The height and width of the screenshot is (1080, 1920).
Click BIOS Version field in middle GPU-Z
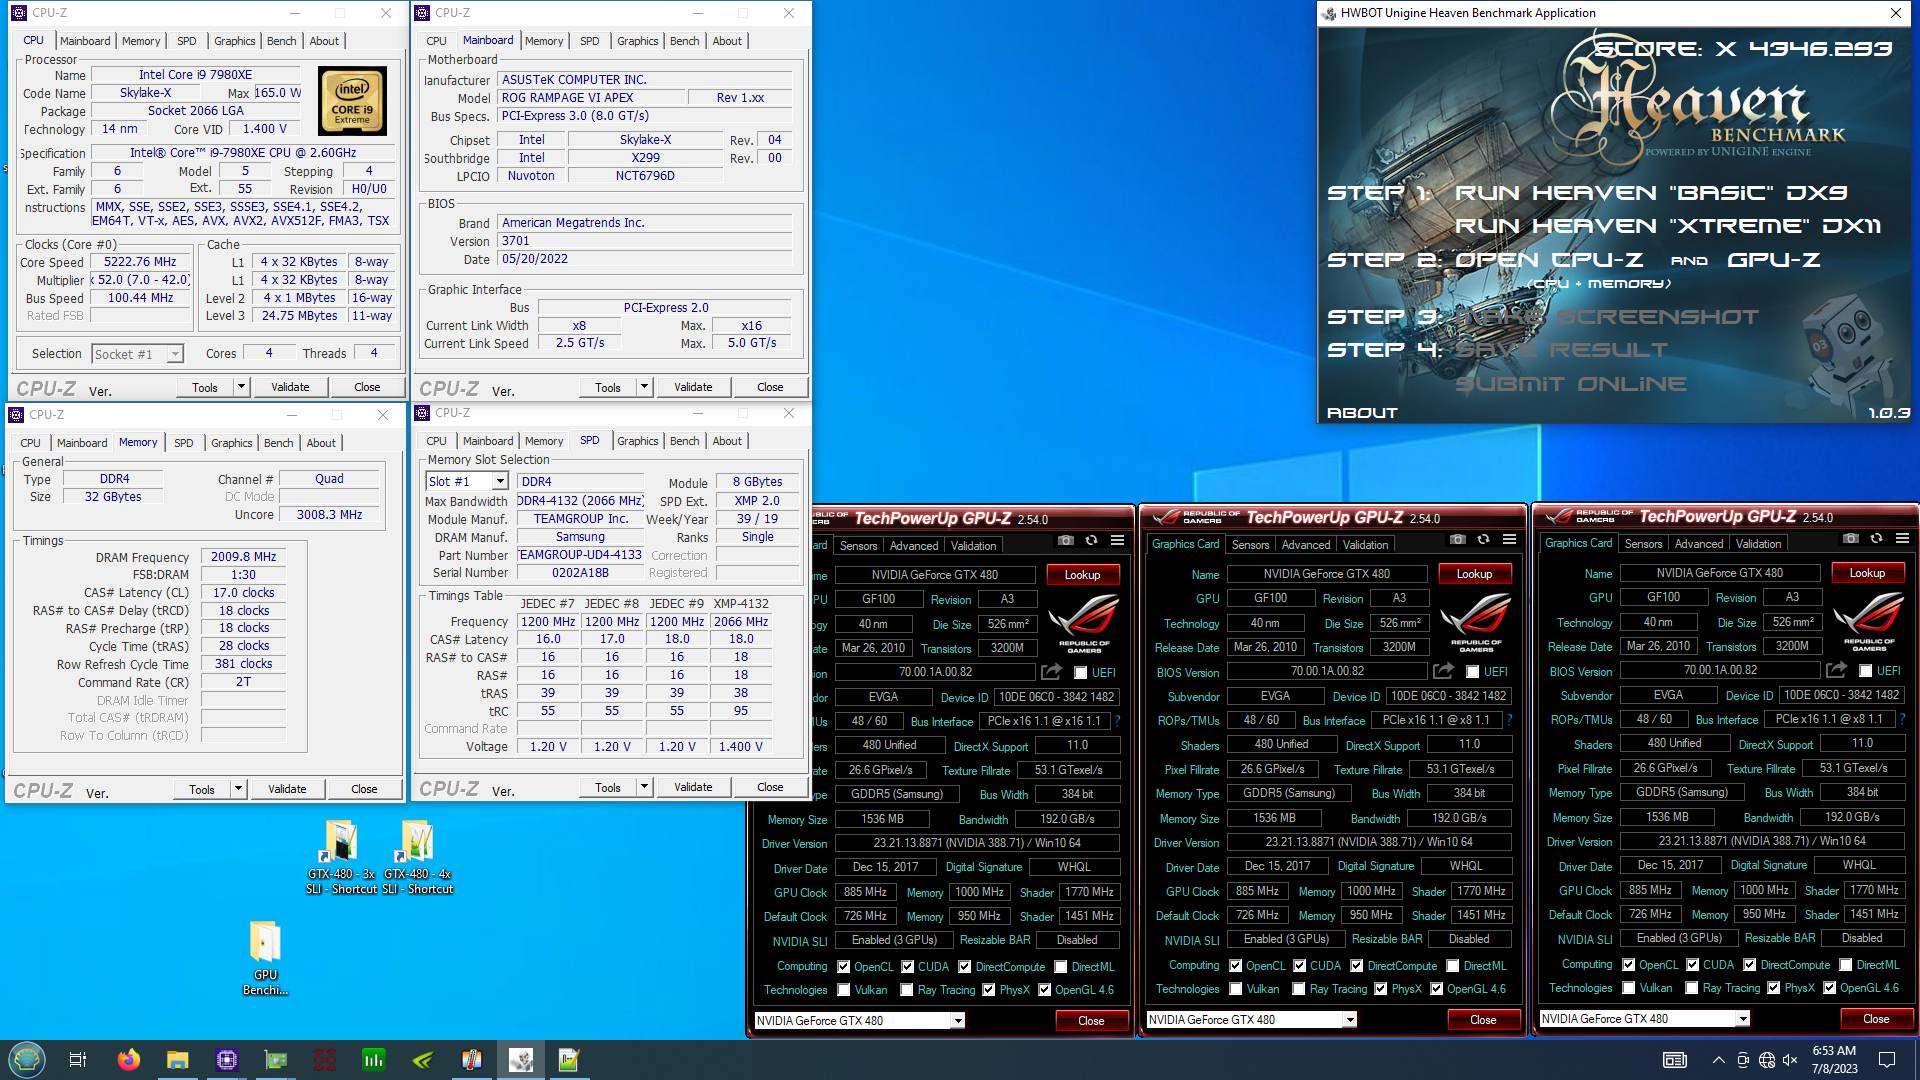(1327, 672)
